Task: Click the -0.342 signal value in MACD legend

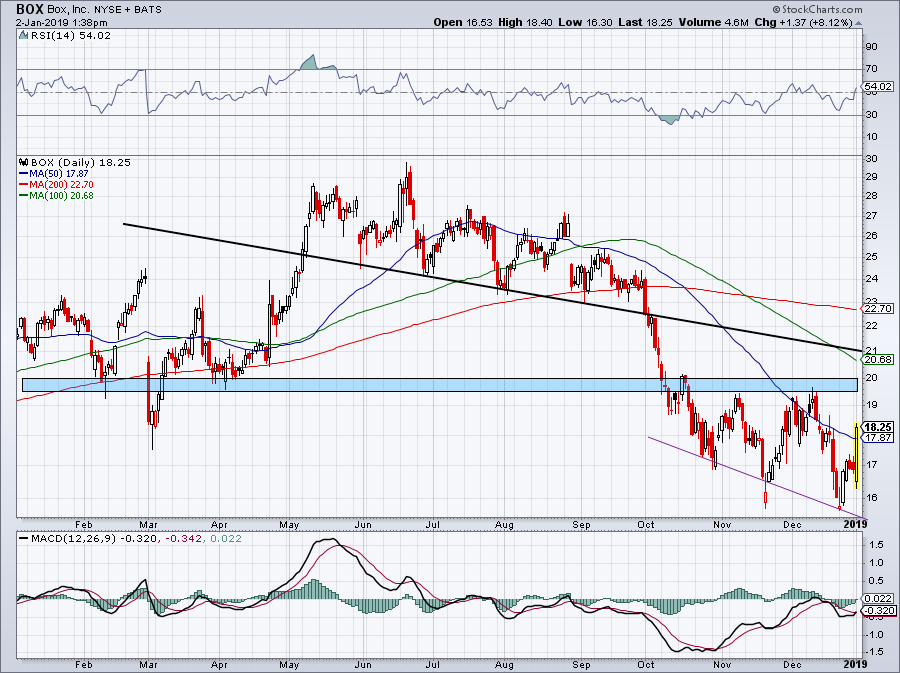Action: (184, 539)
